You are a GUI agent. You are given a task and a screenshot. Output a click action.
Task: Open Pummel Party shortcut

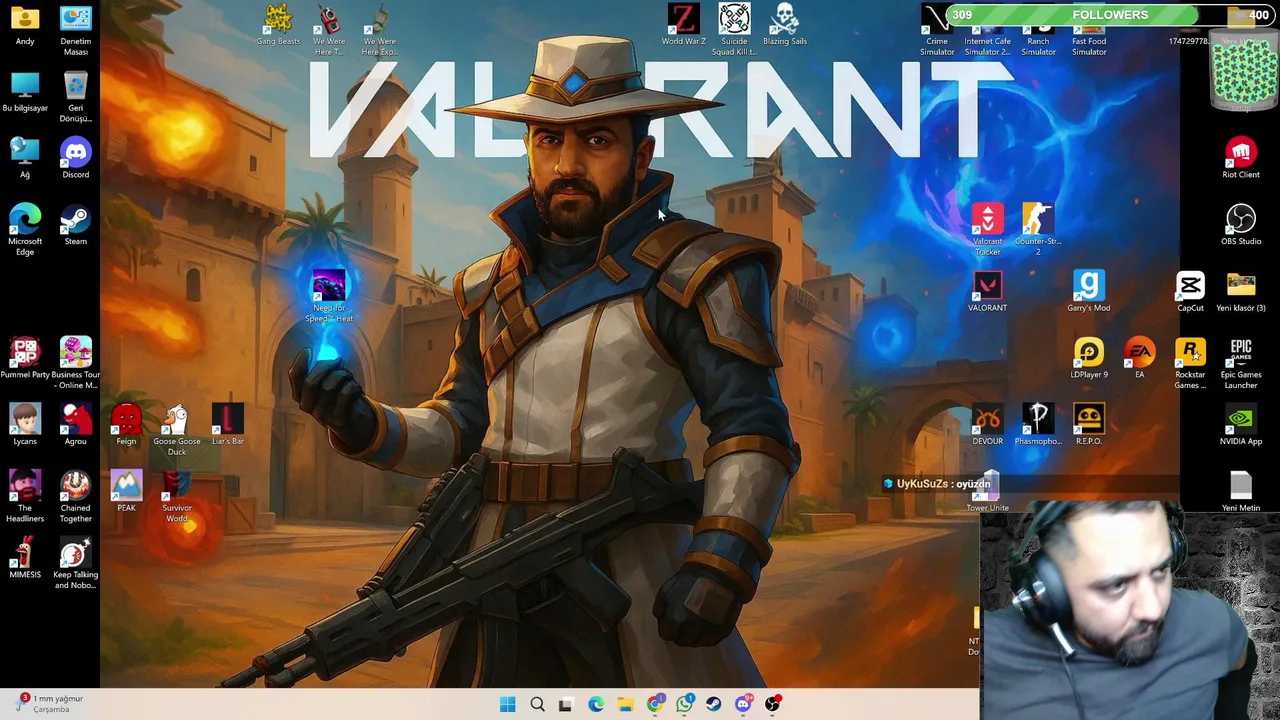(x=25, y=359)
